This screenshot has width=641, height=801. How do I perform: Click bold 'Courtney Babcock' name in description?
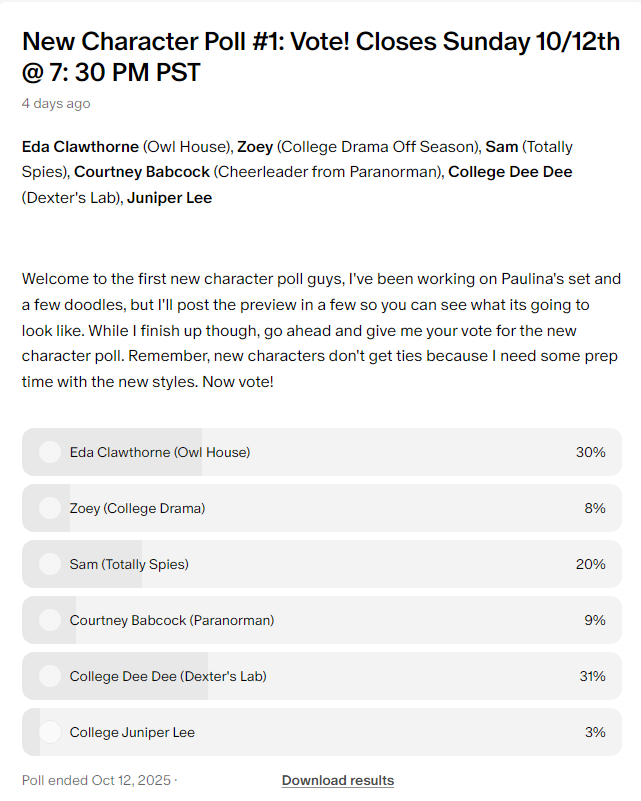pos(141,172)
